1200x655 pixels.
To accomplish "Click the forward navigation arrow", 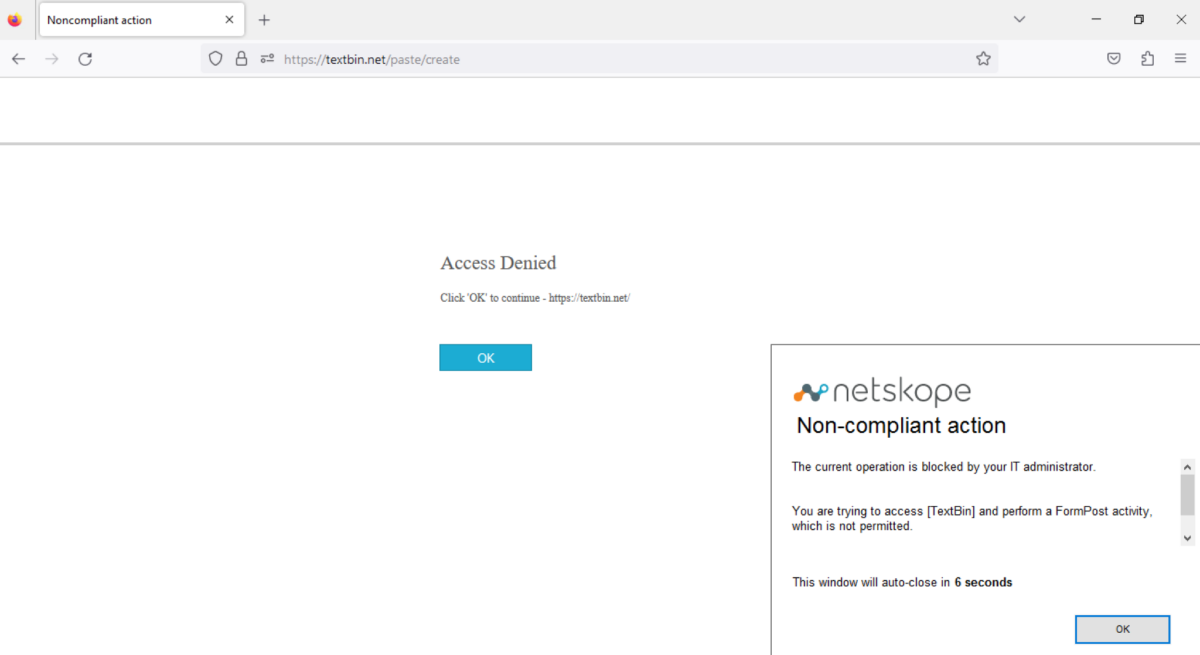I will [x=52, y=59].
